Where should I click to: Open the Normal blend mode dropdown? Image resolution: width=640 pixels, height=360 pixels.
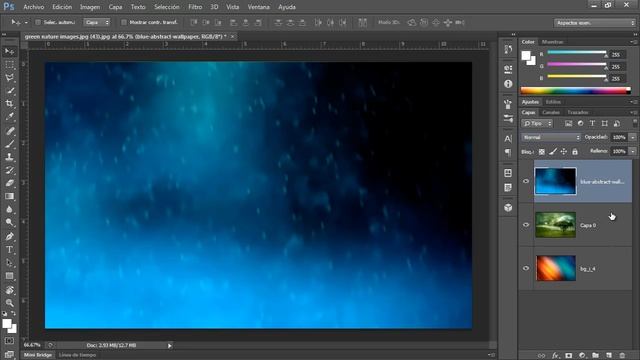(551, 138)
